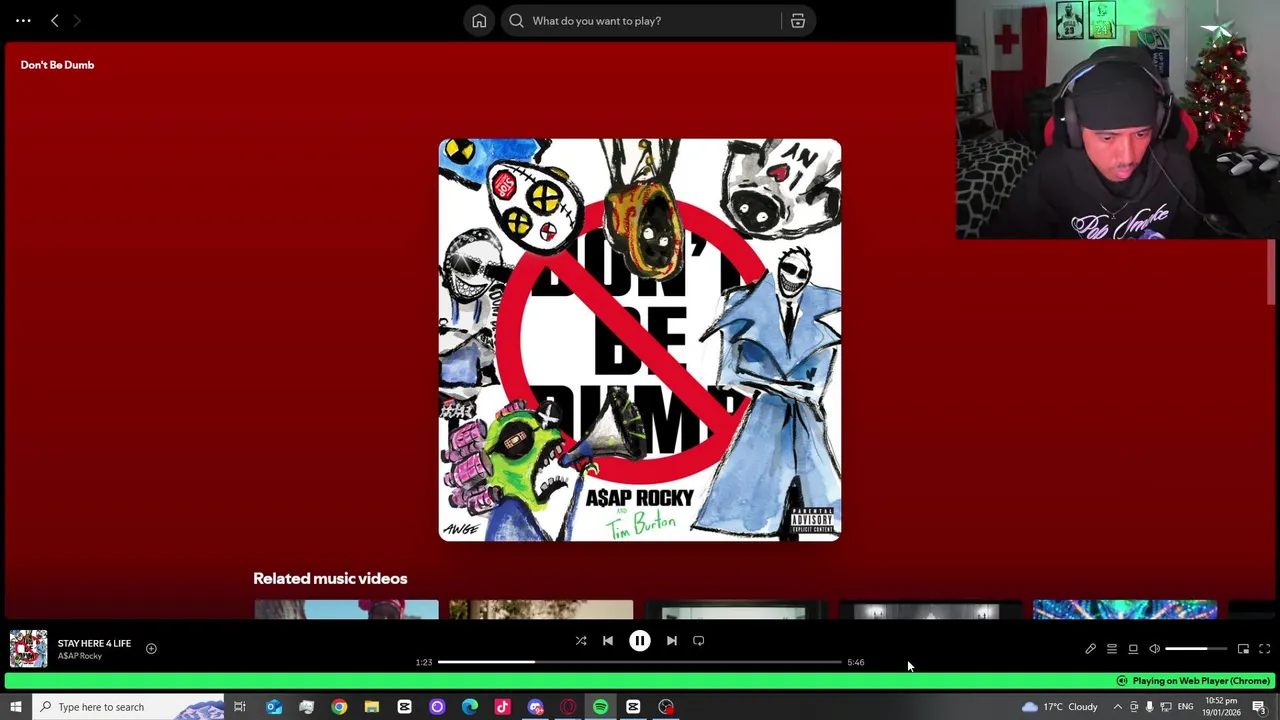Viewport: 1280px width, 720px height.
Task: Open Spotify Home
Action: (x=479, y=21)
